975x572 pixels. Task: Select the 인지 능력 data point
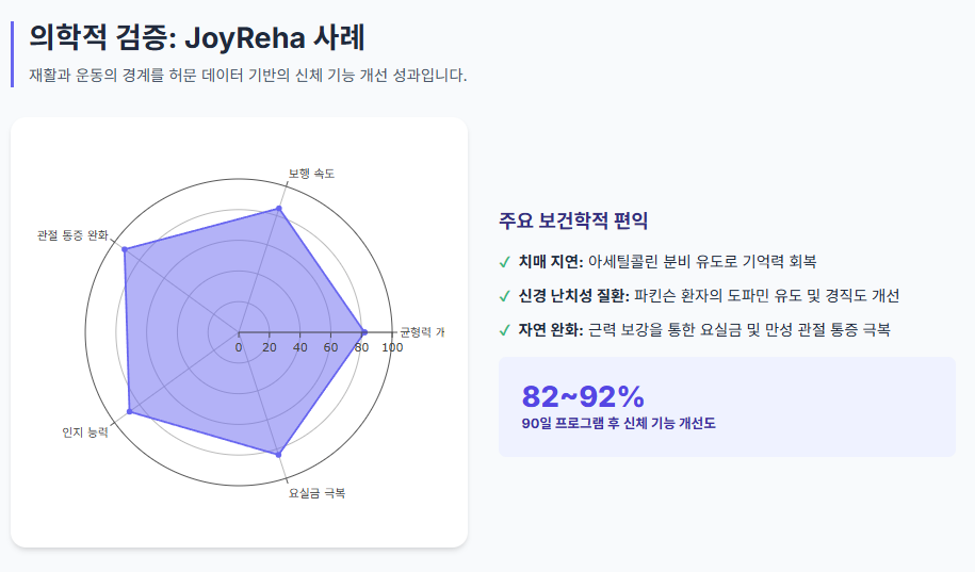[129, 412]
